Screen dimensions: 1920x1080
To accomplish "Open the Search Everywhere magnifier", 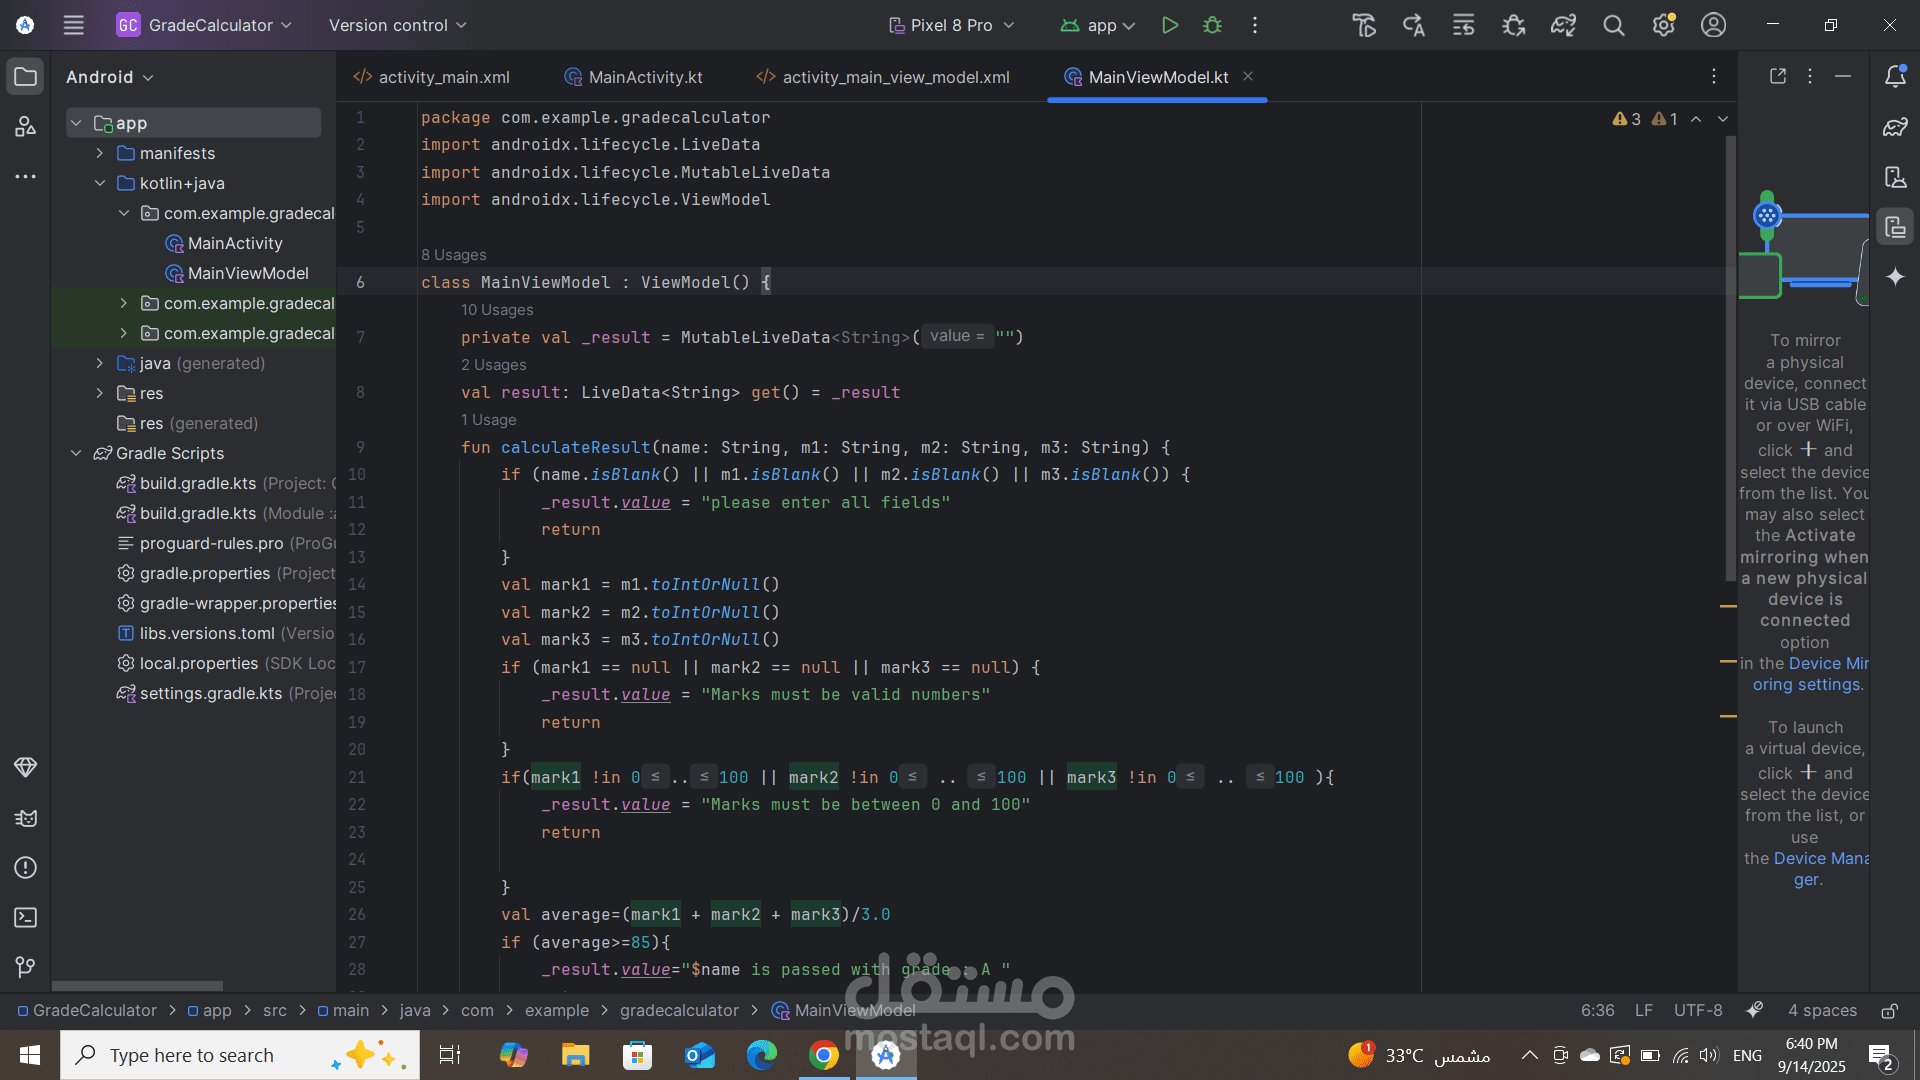I will coord(1613,25).
